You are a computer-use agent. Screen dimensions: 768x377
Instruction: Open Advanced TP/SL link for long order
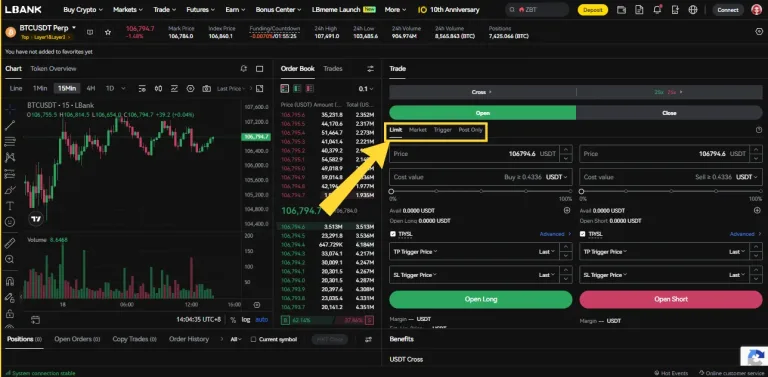(555, 234)
